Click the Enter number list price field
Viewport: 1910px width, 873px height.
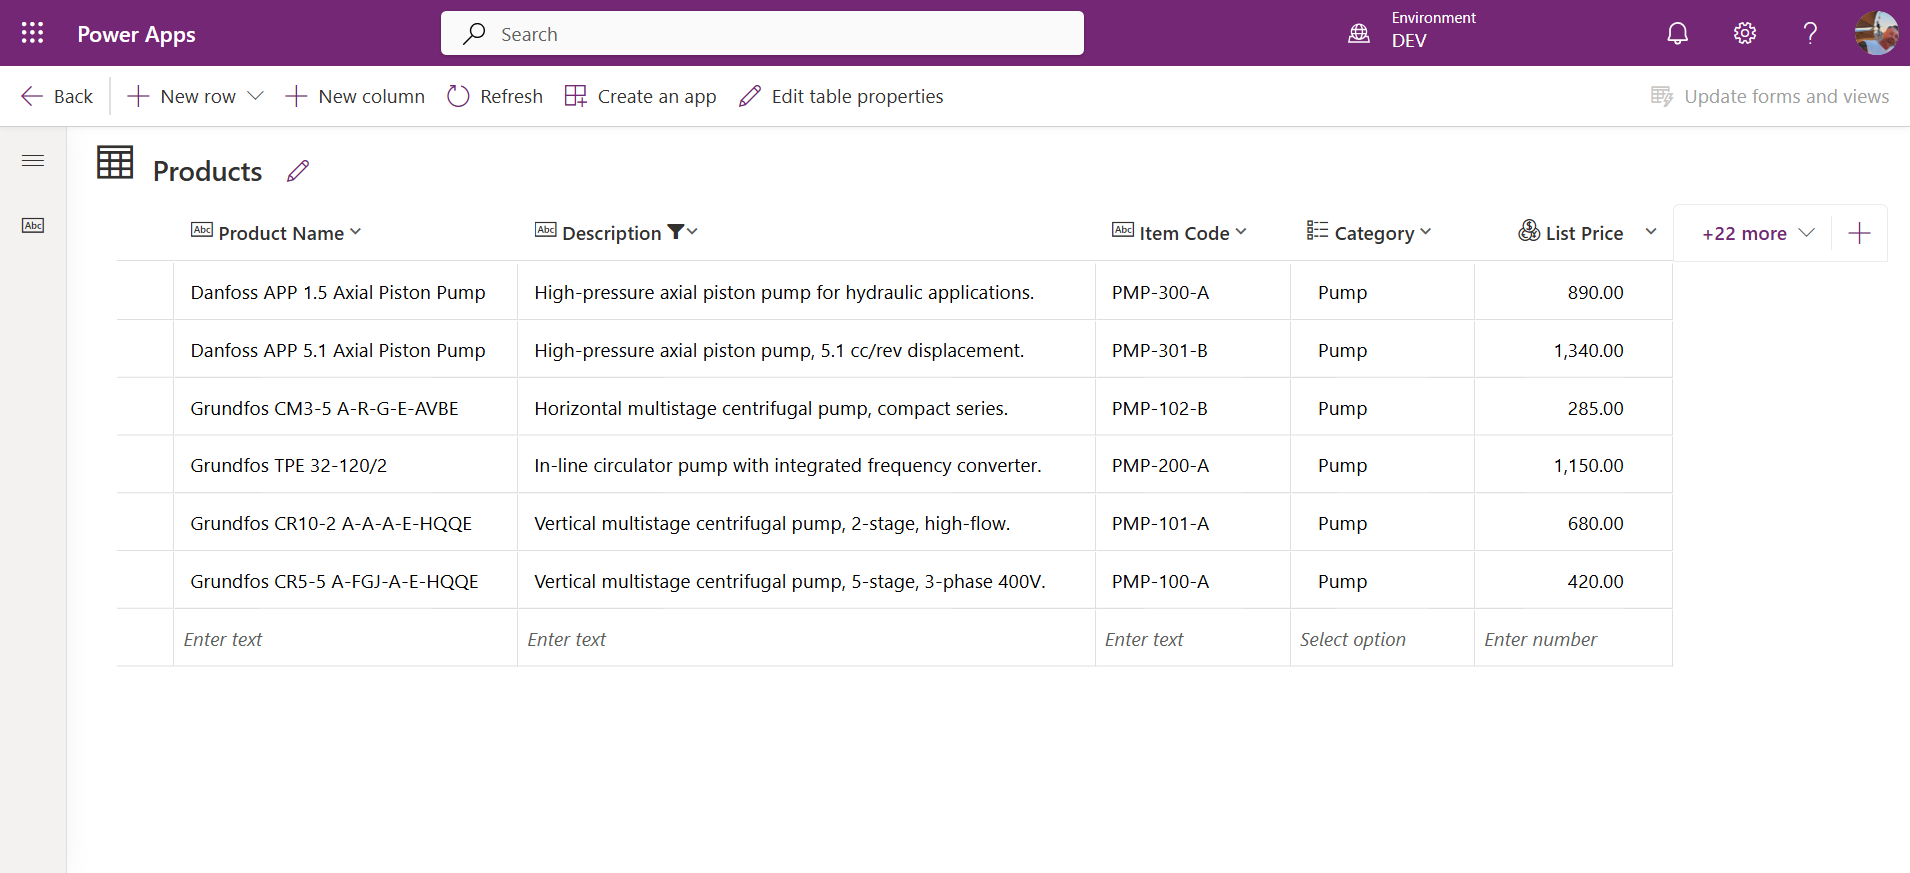(1573, 639)
